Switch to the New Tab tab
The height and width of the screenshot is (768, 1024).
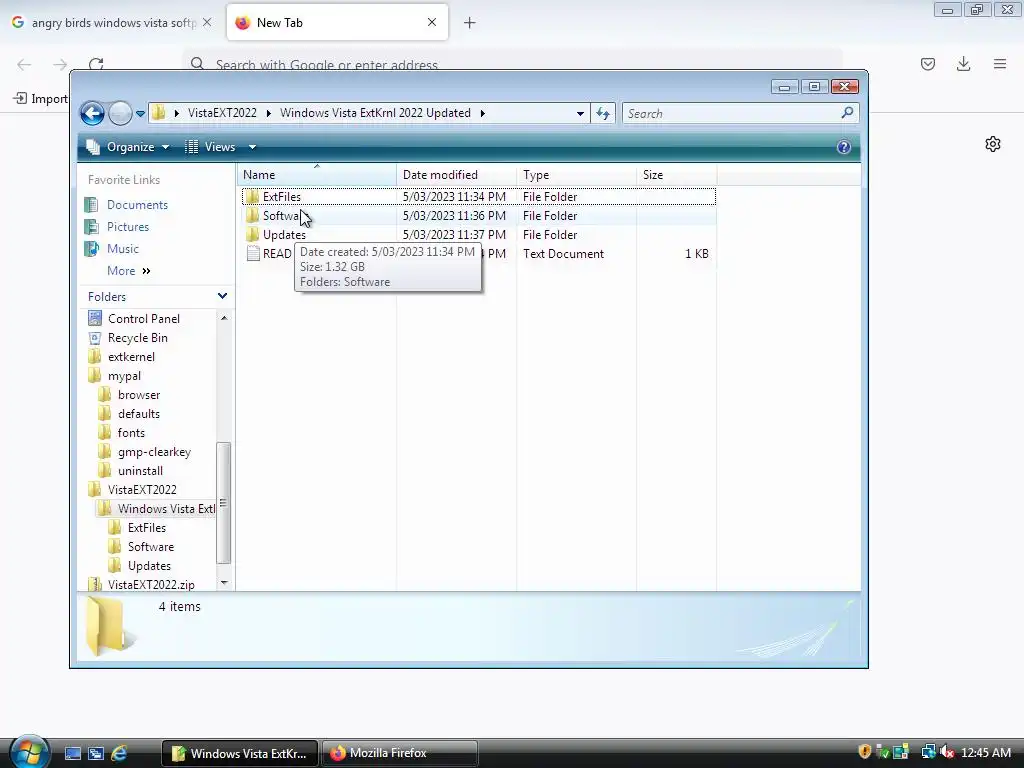(338, 23)
